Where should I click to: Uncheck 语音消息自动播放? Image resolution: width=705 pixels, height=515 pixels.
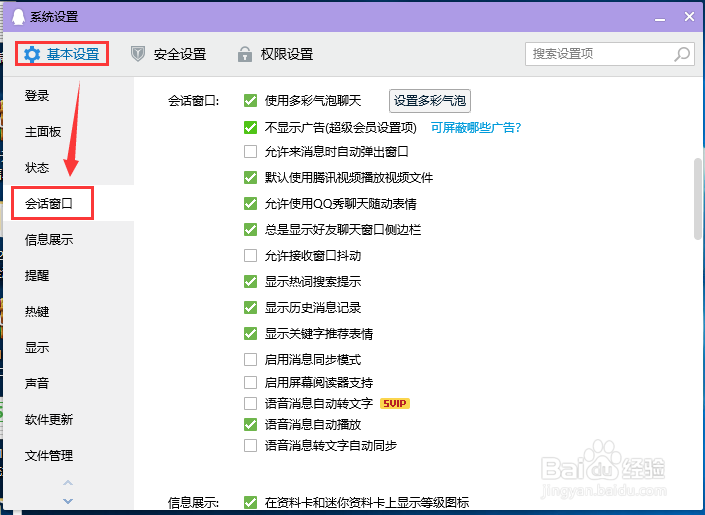point(250,424)
